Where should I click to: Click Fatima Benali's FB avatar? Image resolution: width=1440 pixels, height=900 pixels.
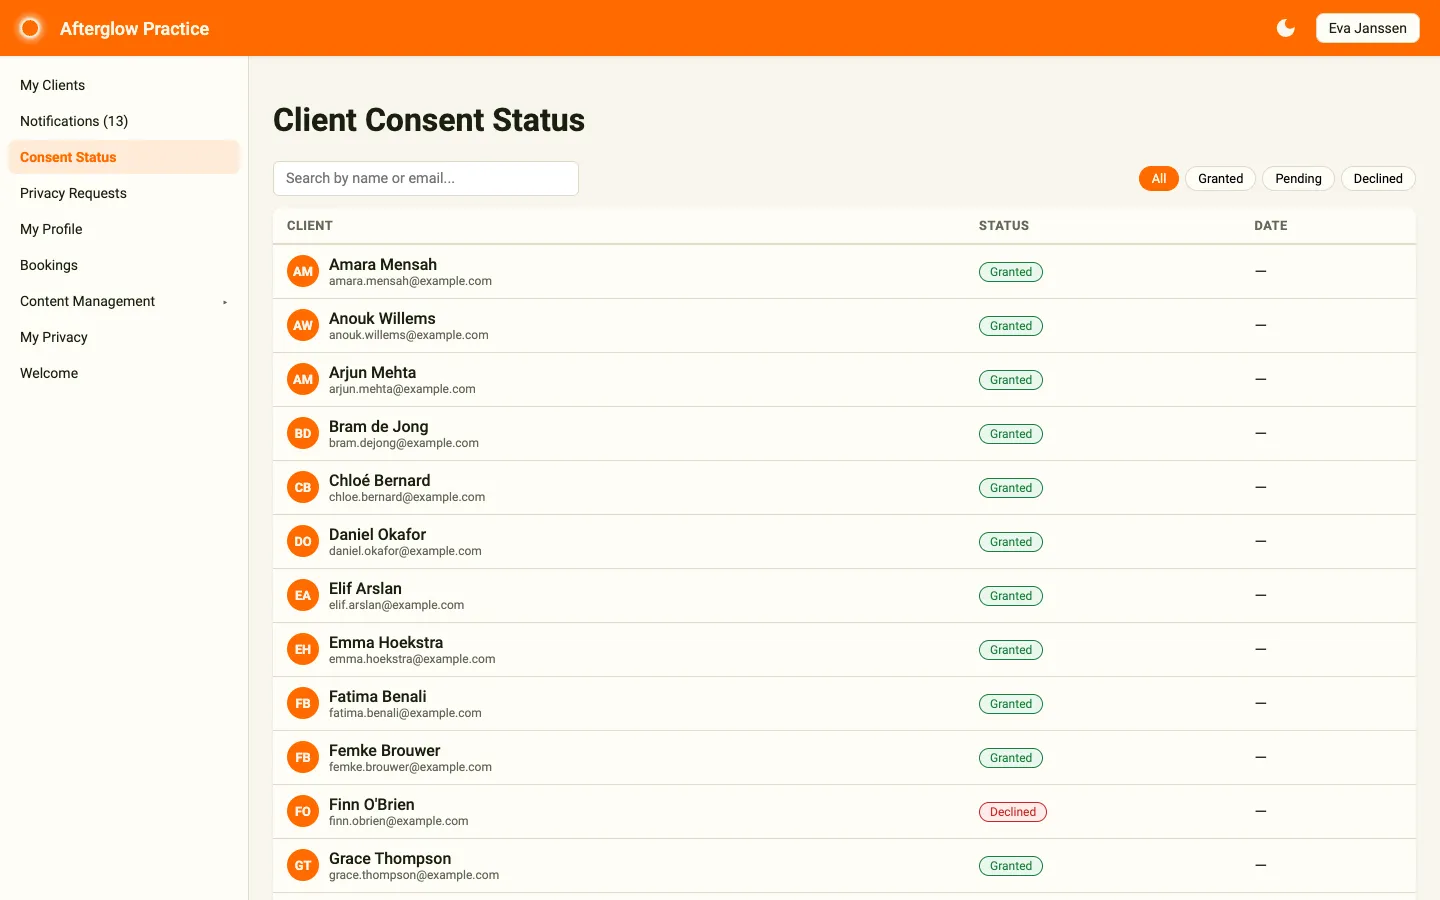(x=303, y=703)
